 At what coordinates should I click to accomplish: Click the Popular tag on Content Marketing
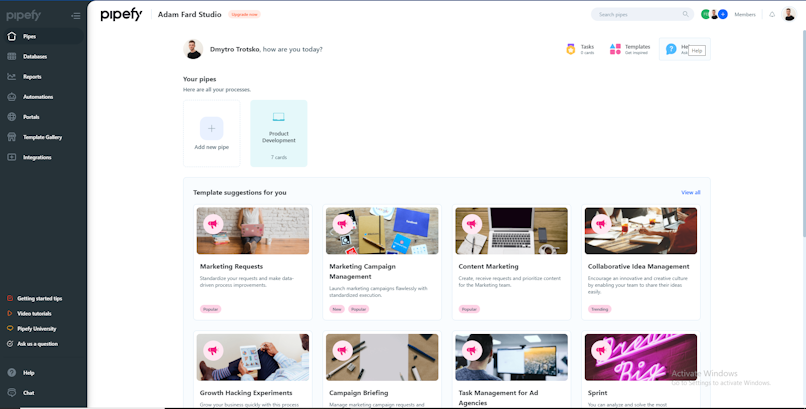[x=469, y=309]
